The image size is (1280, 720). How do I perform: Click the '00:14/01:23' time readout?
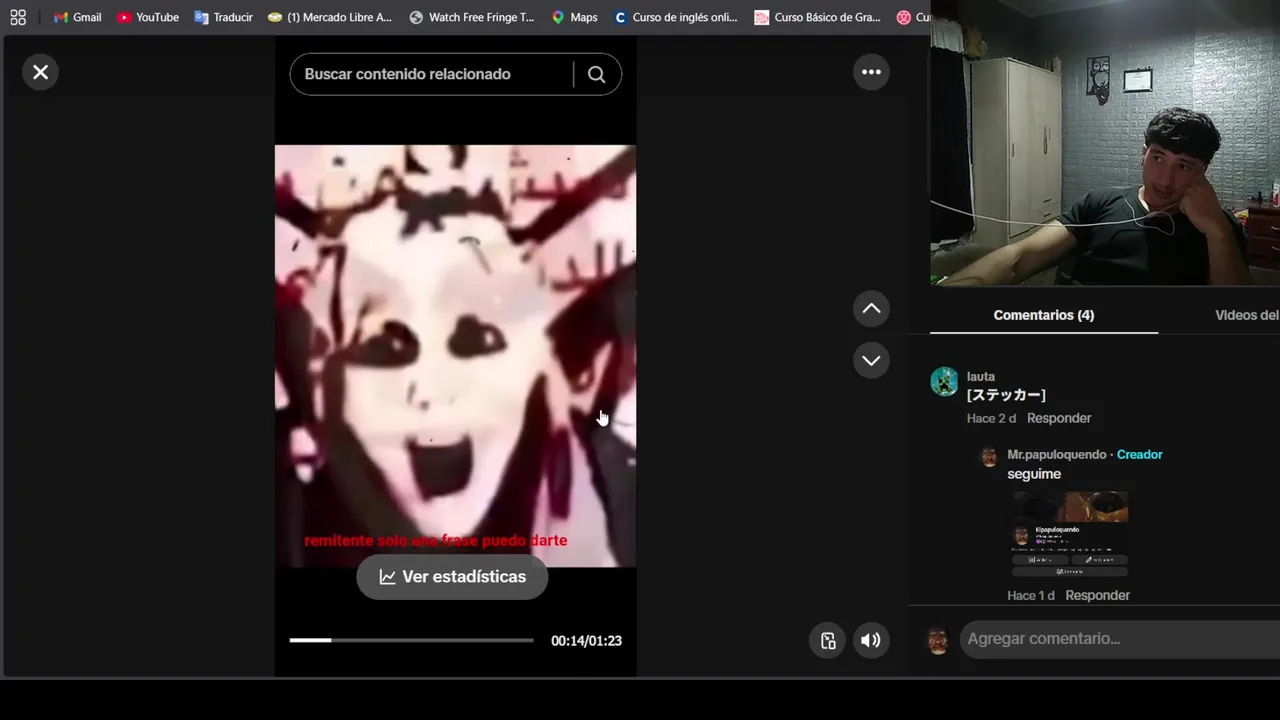(586, 641)
